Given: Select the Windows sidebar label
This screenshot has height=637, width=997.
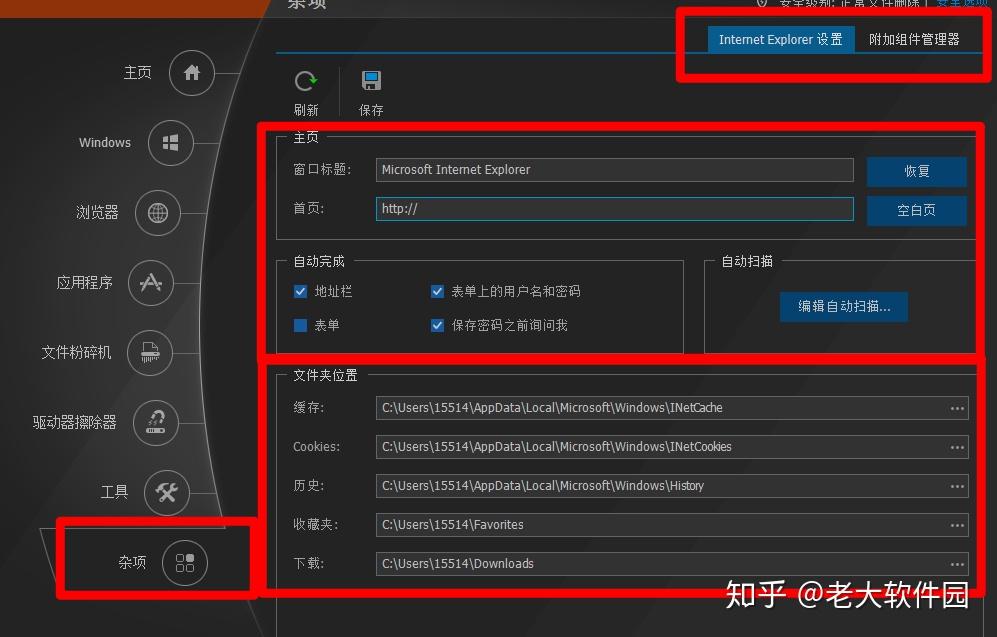Looking at the screenshot, I should point(105,143).
